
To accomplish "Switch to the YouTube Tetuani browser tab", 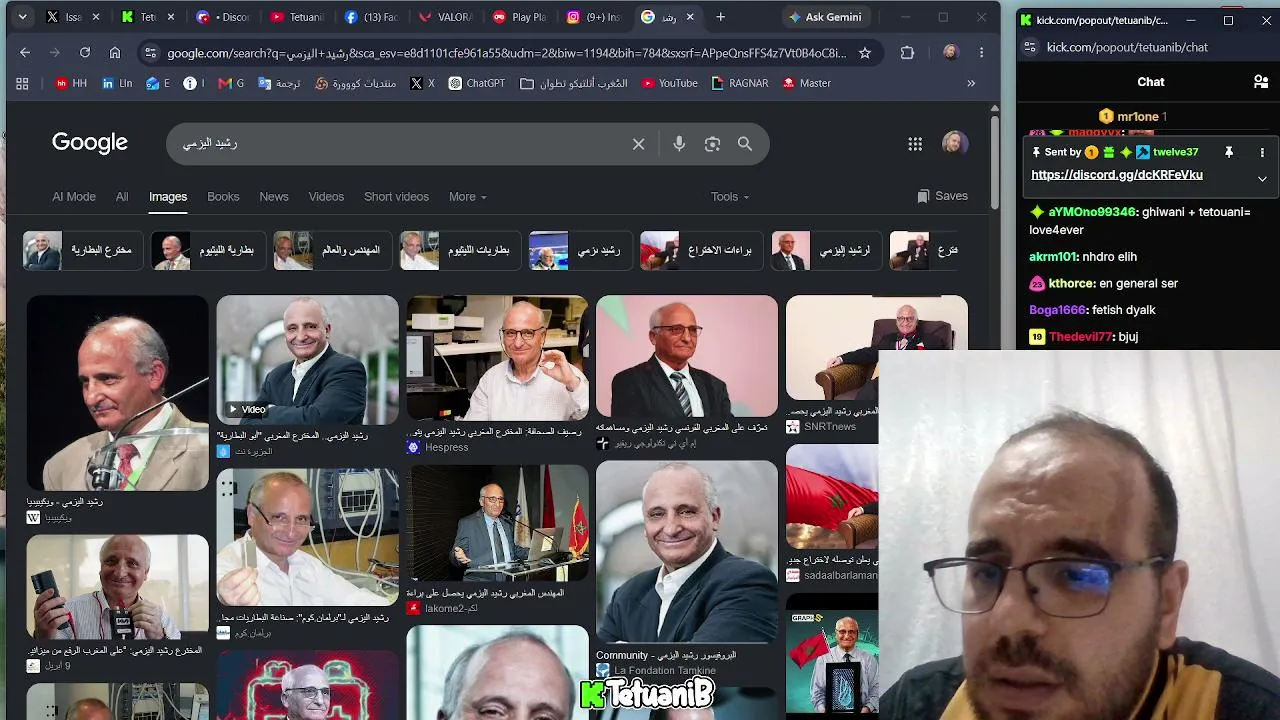I will [297, 17].
